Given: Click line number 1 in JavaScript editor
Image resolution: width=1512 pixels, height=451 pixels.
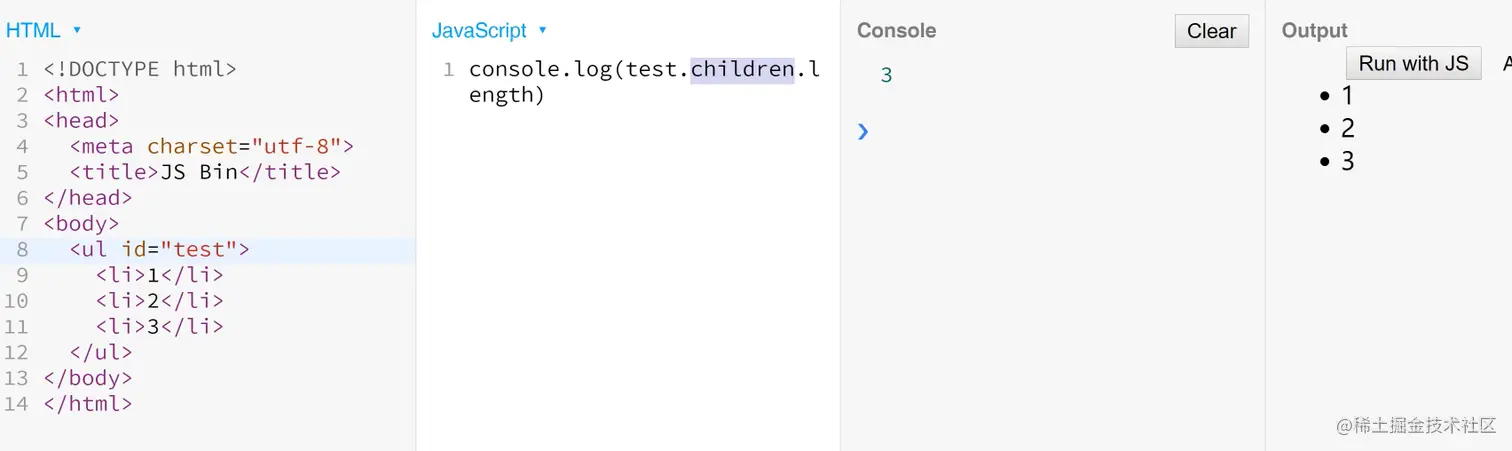Looking at the screenshot, I should click(x=448, y=70).
